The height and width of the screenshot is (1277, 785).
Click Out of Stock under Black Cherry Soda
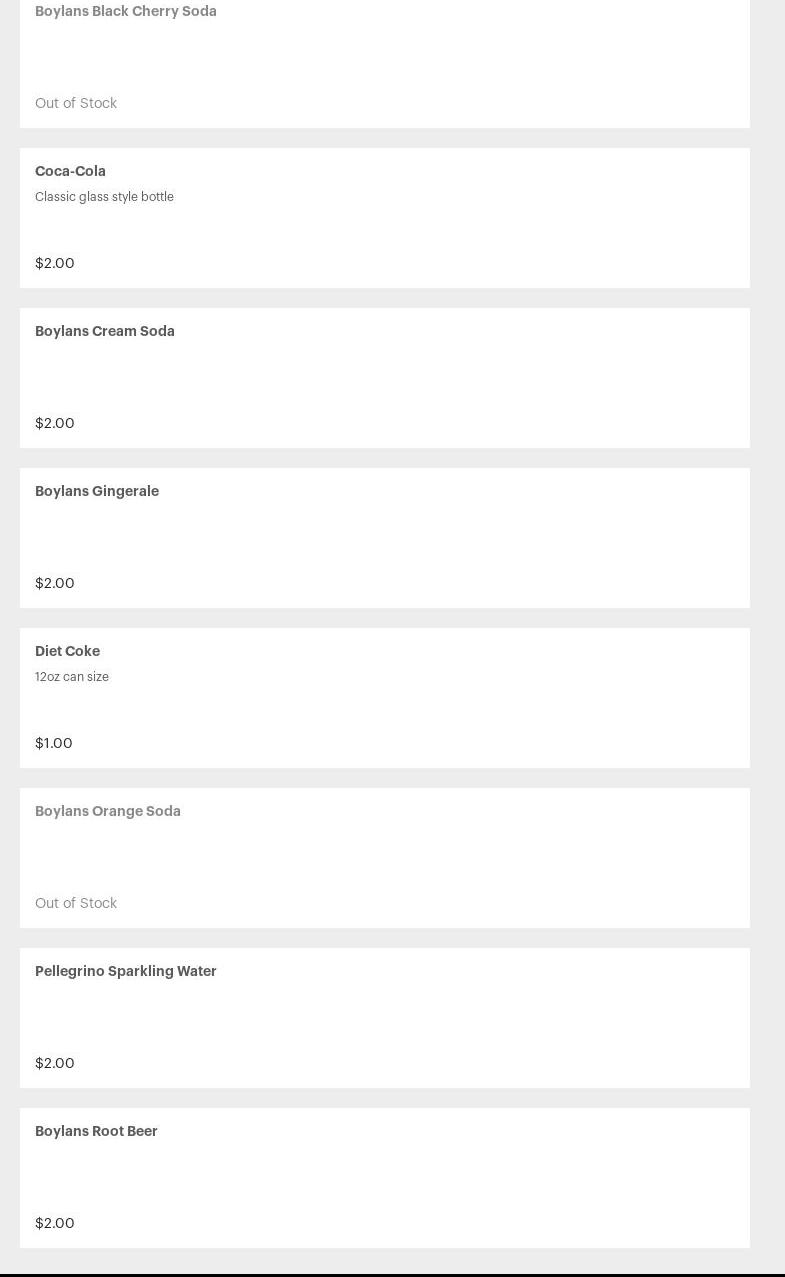click(x=76, y=103)
